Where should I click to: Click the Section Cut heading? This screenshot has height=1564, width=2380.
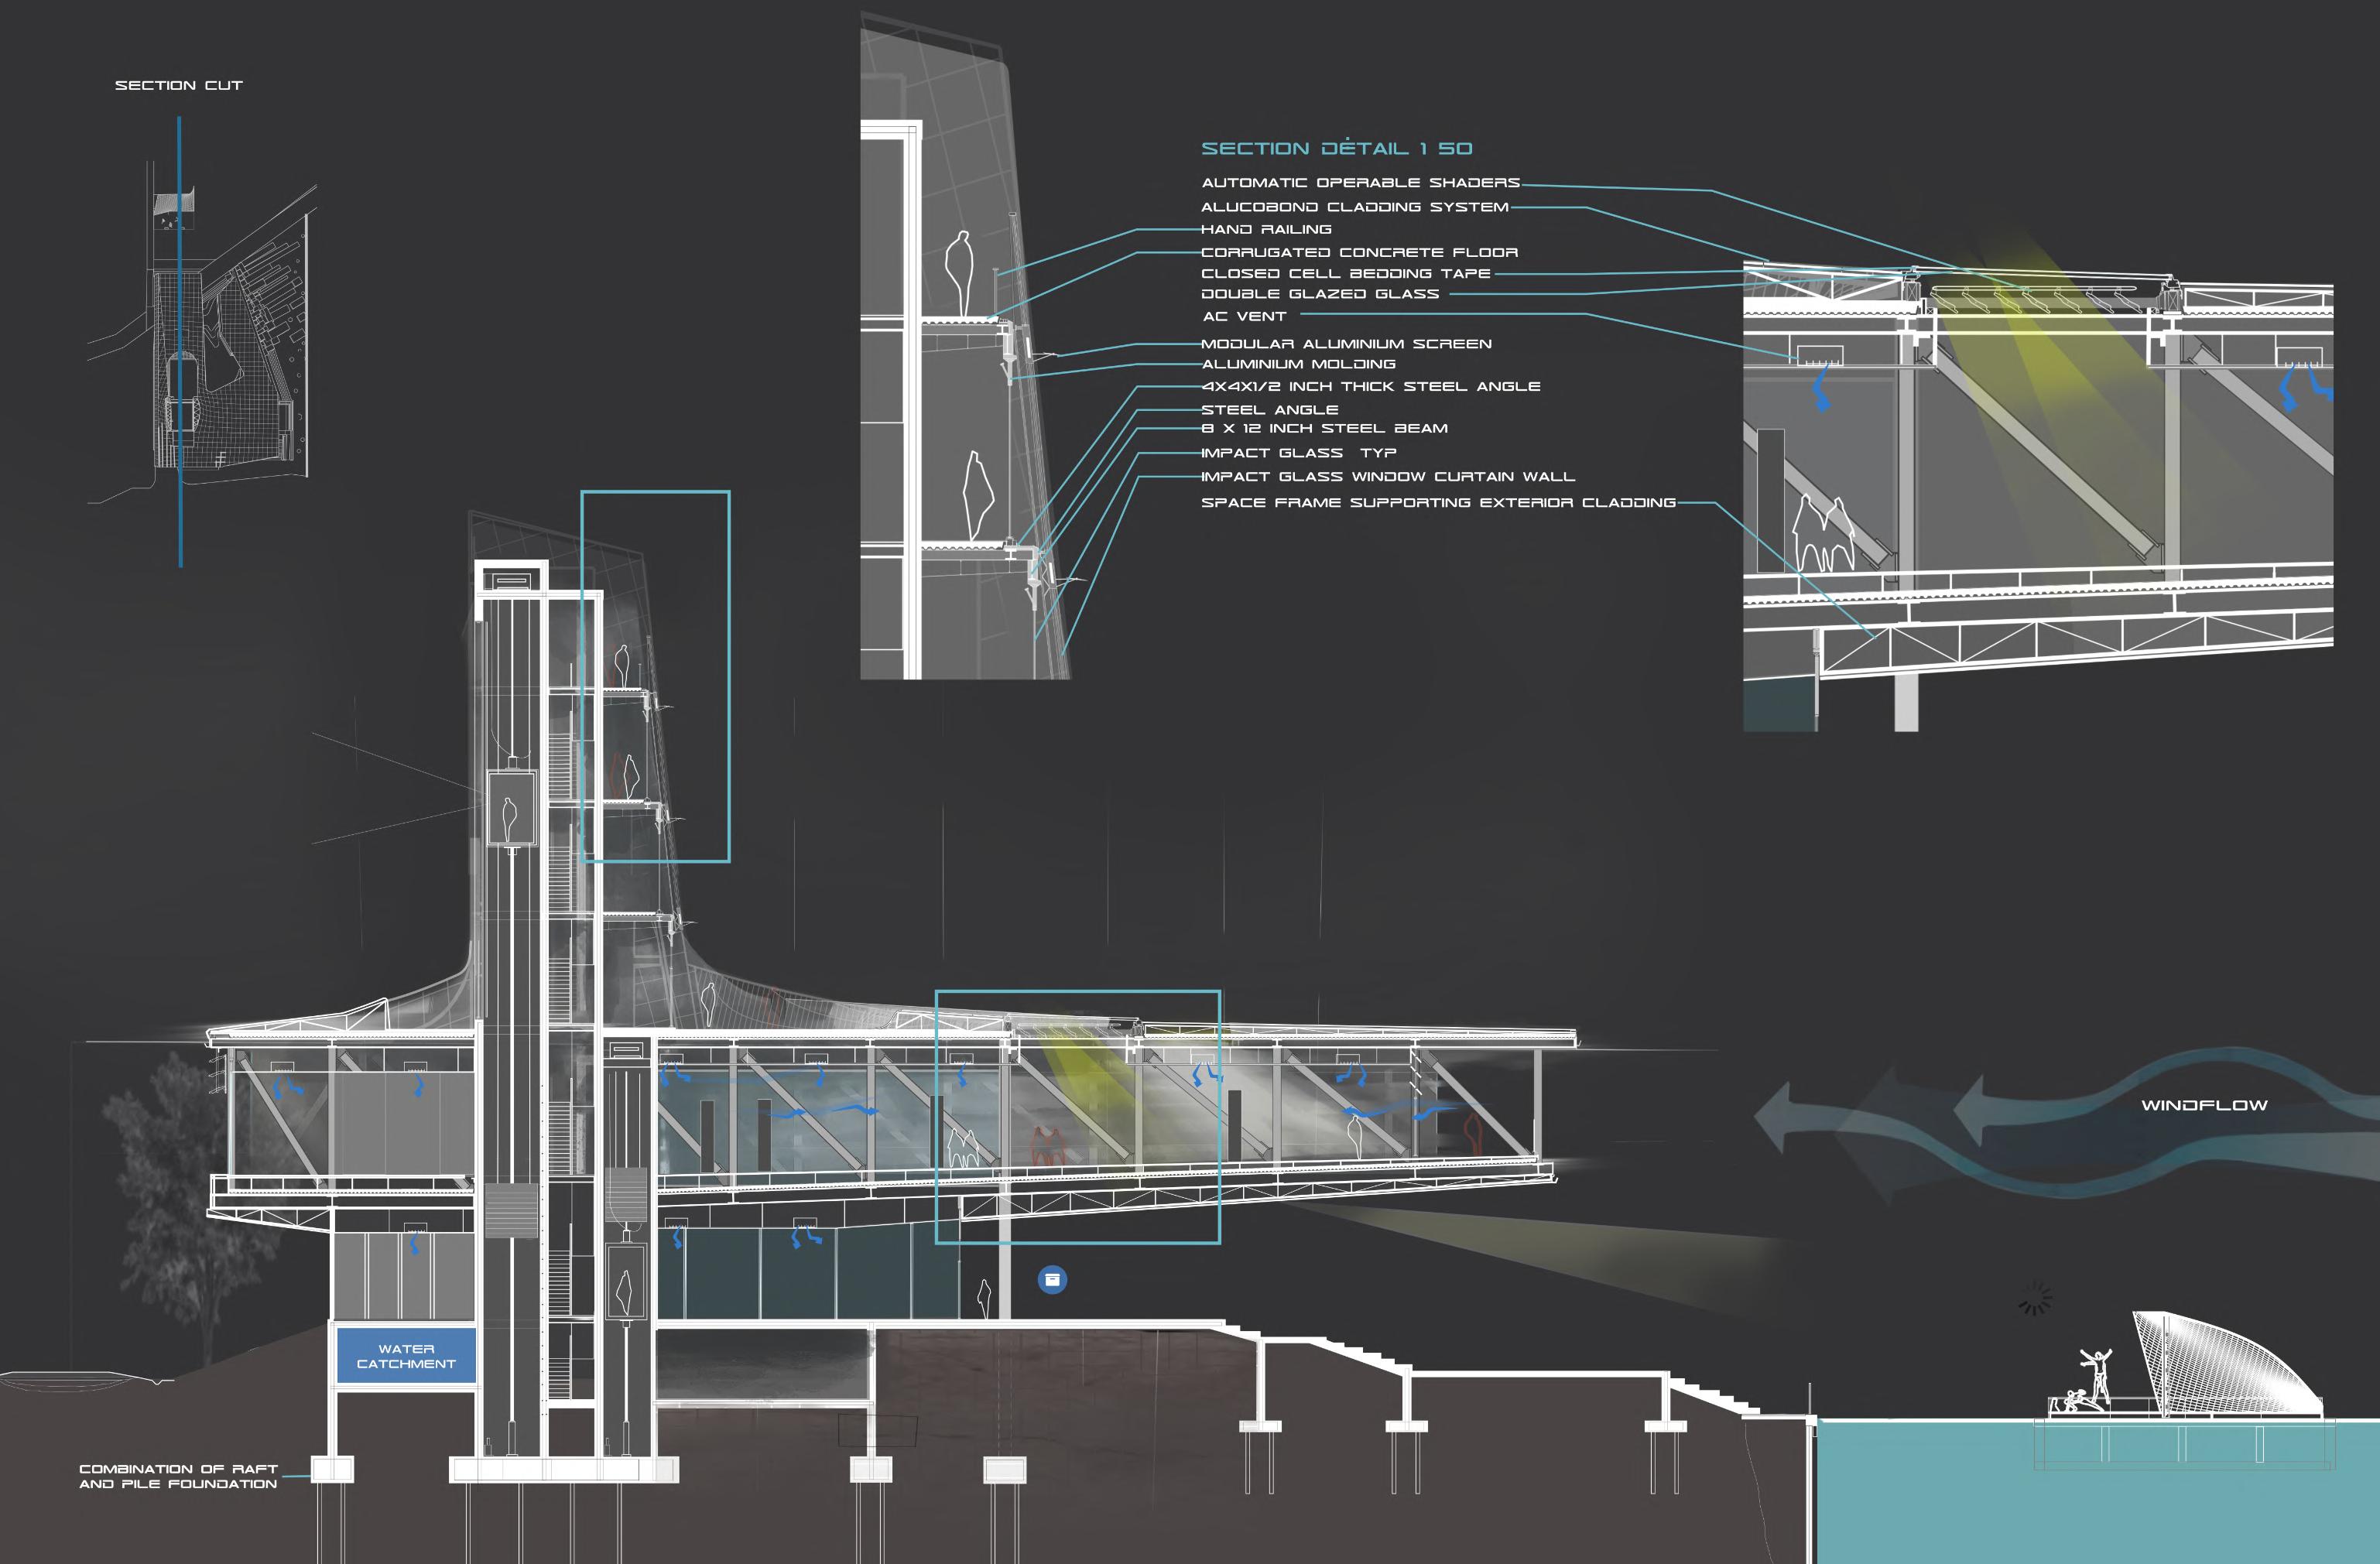coord(179,85)
